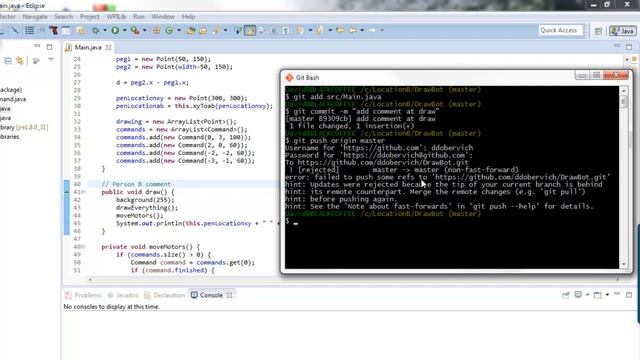
Task: Click the Next Annotation toolbar icon
Action: point(300,30)
